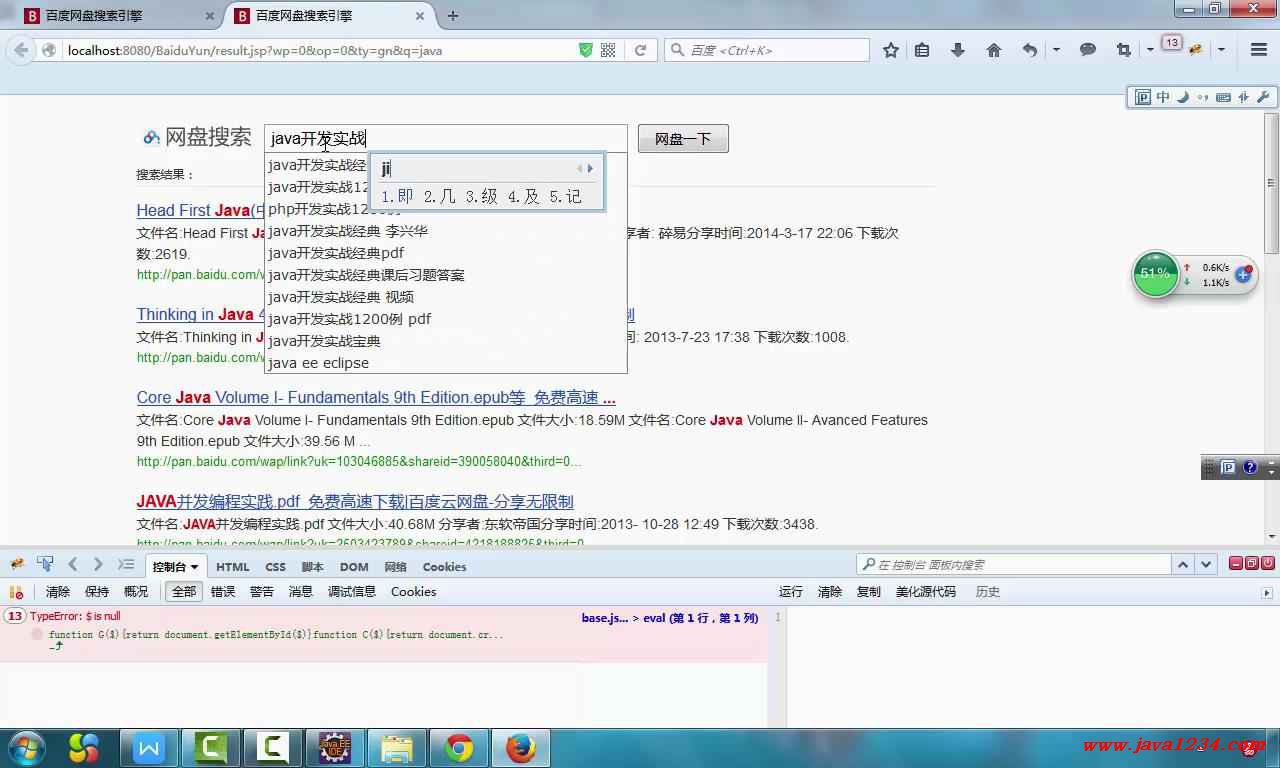Screen dimensions: 1280x768
Task: Open the JAVA并发编程实践.pdf result link
Action: point(355,501)
